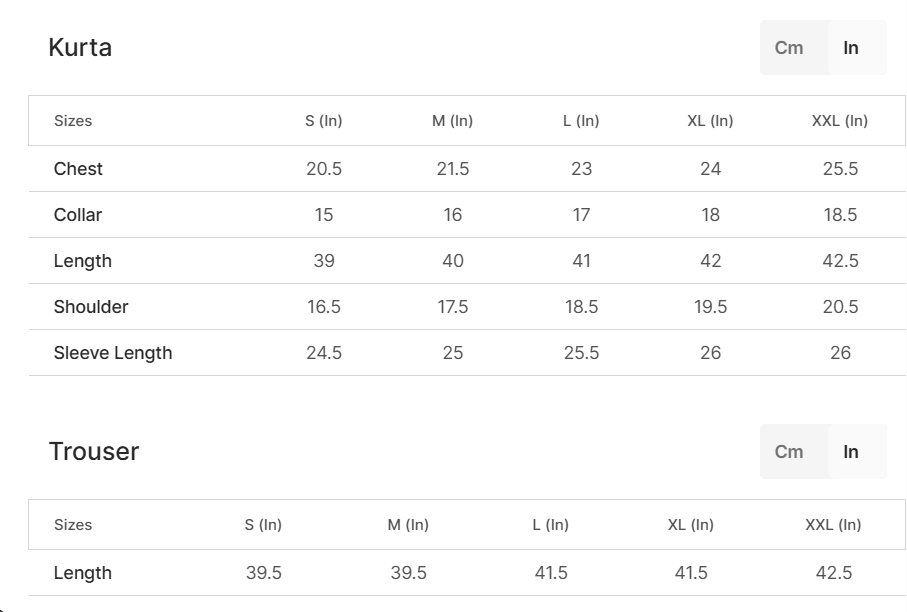Select the Shoulder row label

[x=91, y=307]
